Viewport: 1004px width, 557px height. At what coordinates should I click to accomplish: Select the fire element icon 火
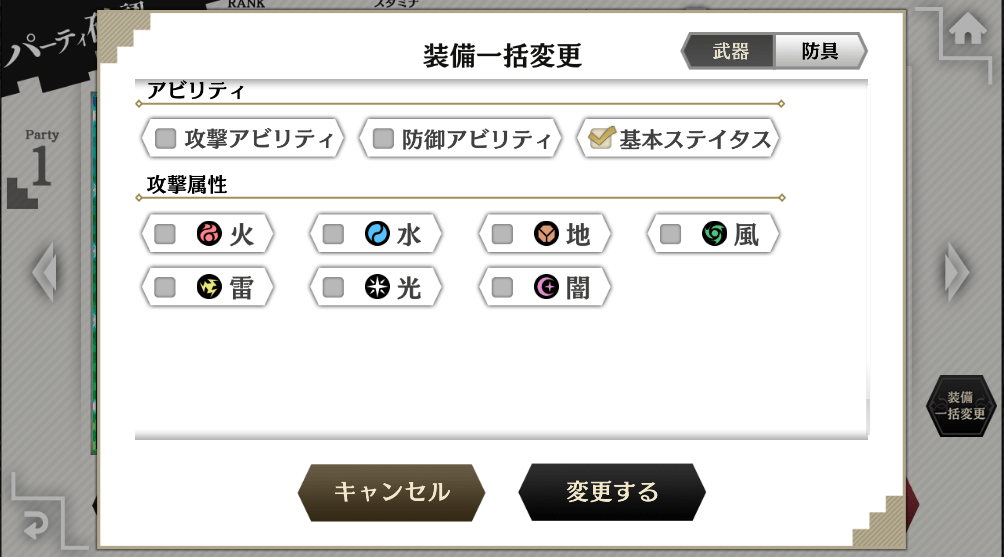click(x=209, y=234)
